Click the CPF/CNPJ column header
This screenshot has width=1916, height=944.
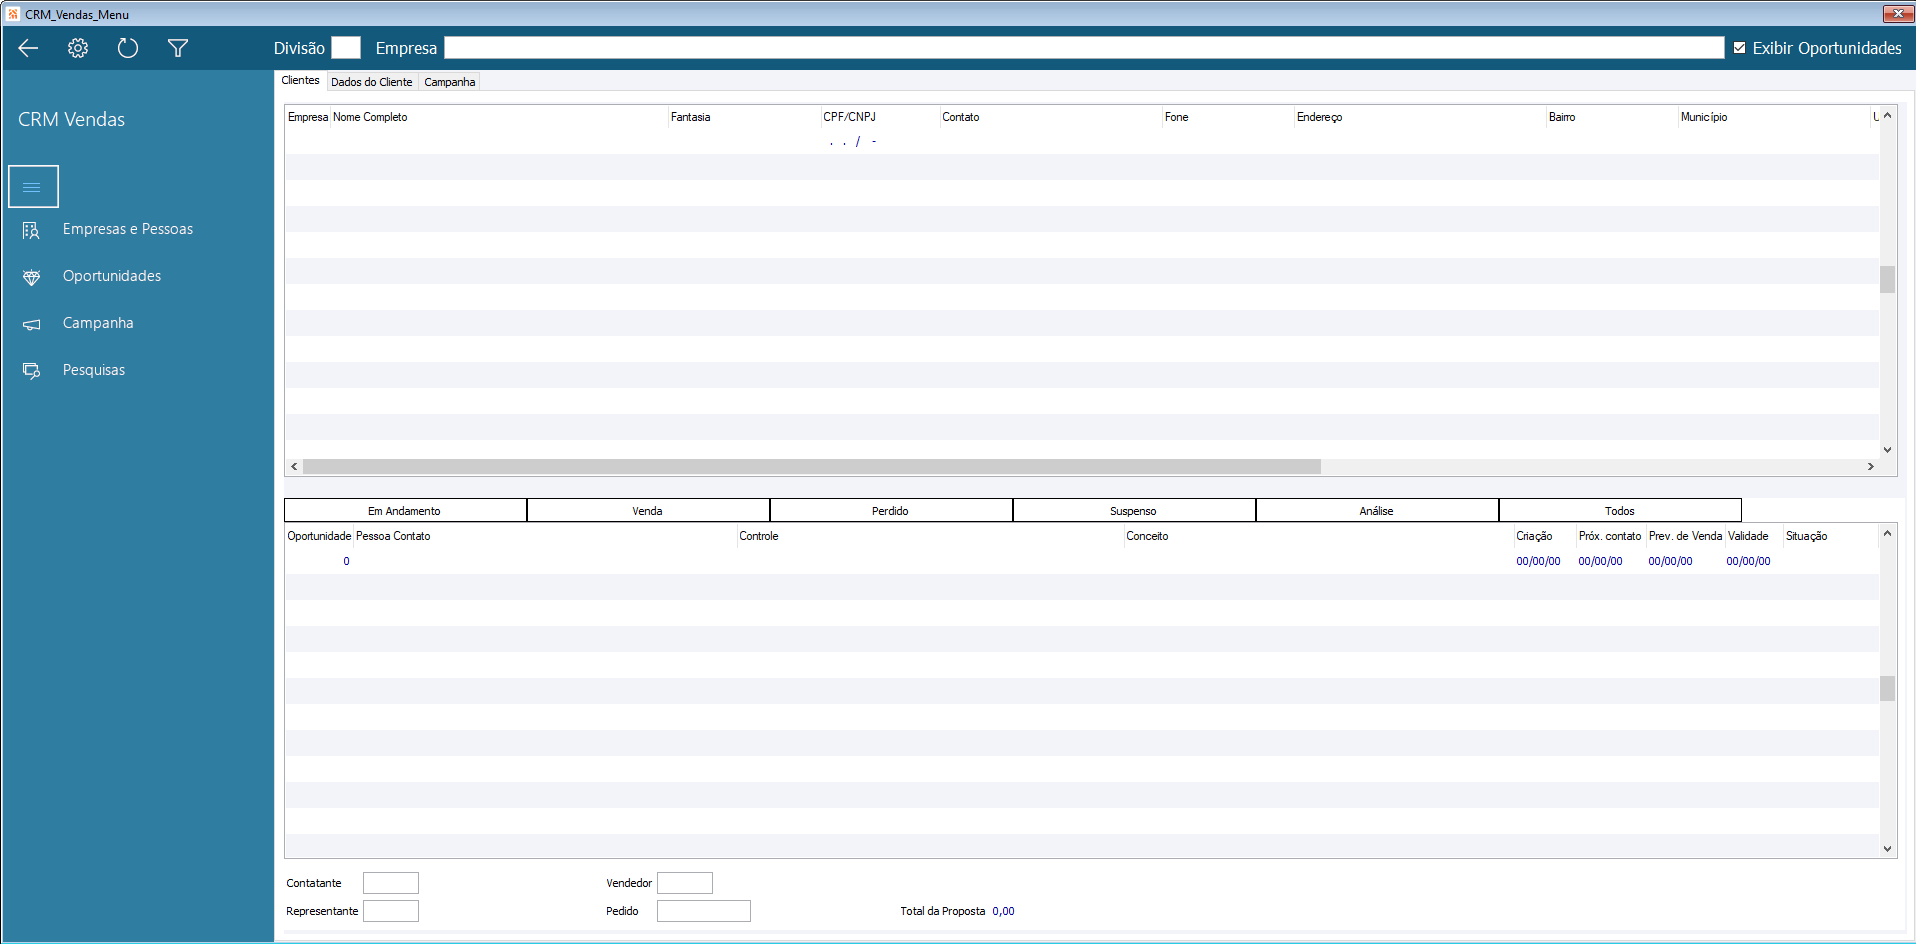pyautogui.click(x=880, y=117)
